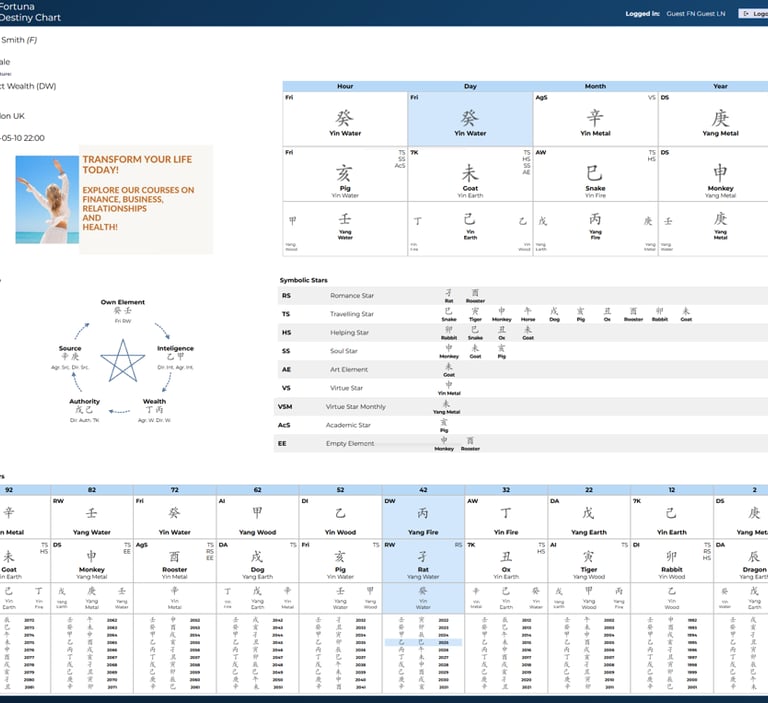Select the Year column header
This screenshot has width=768, height=703.
[x=720, y=86]
